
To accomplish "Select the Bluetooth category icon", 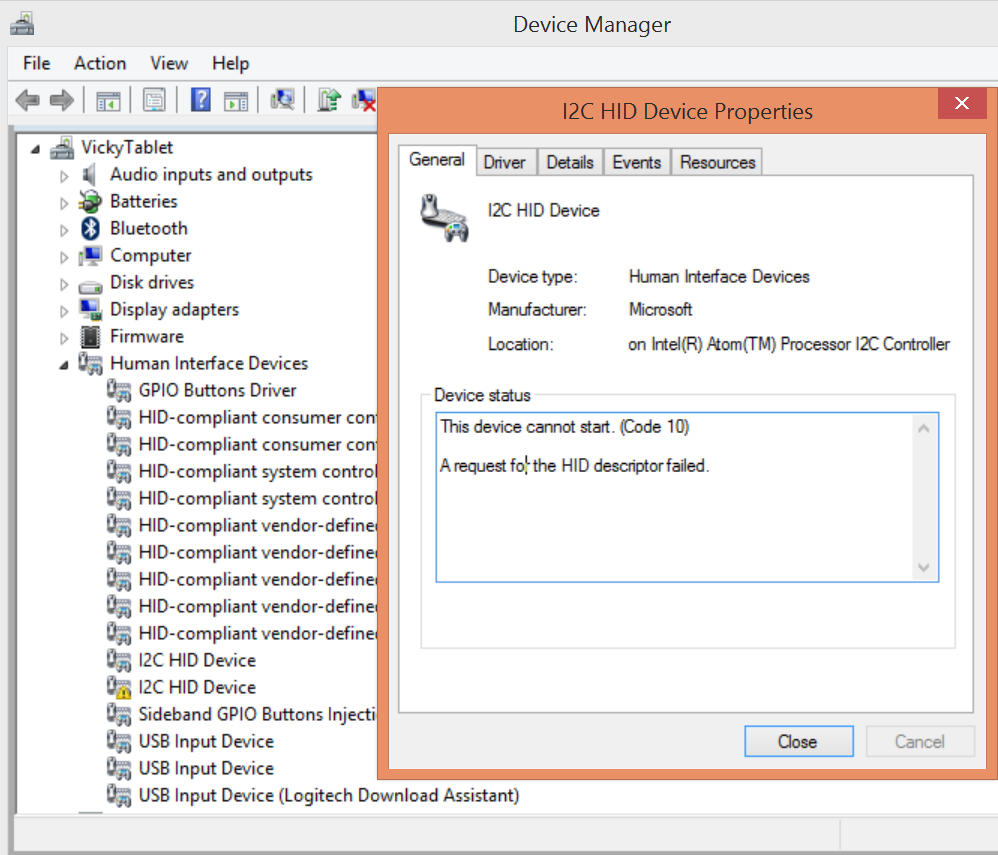I will pyautogui.click(x=92, y=228).
